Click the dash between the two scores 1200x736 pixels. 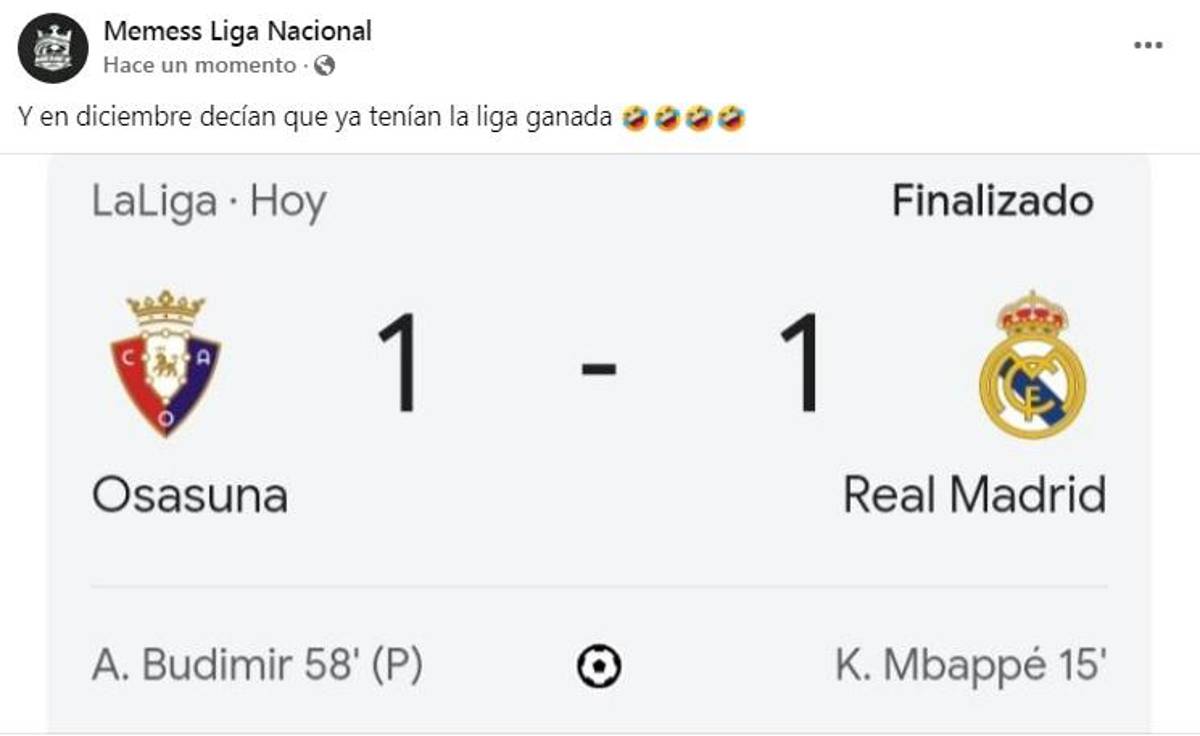click(599, 368)
